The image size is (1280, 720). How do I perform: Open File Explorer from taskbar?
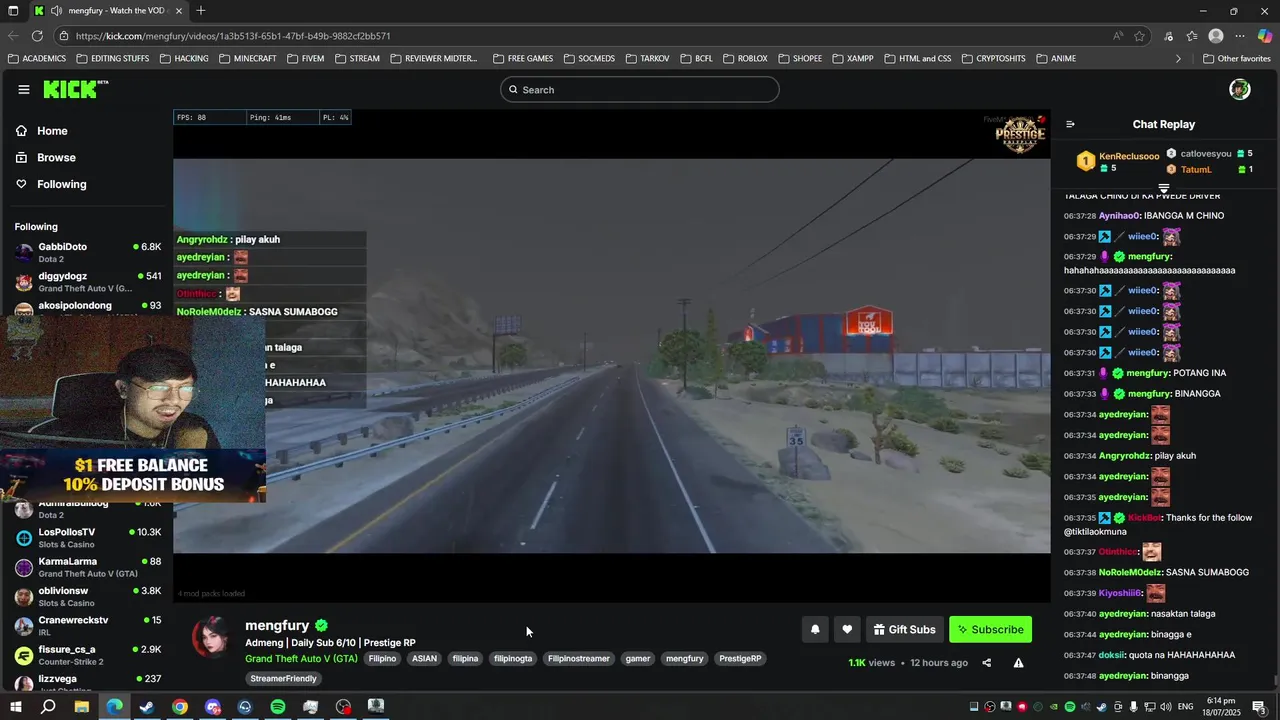82,707
